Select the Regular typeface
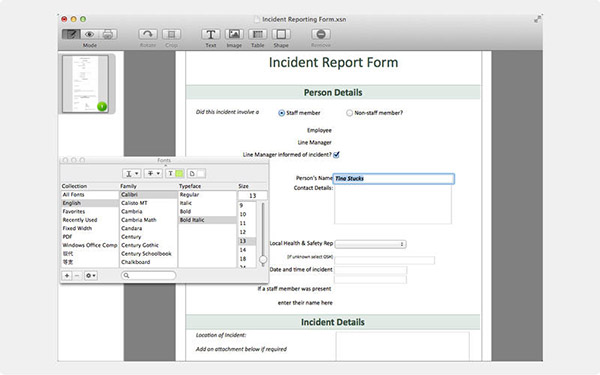The image size is (600, 375). click(x=207, y=195)
